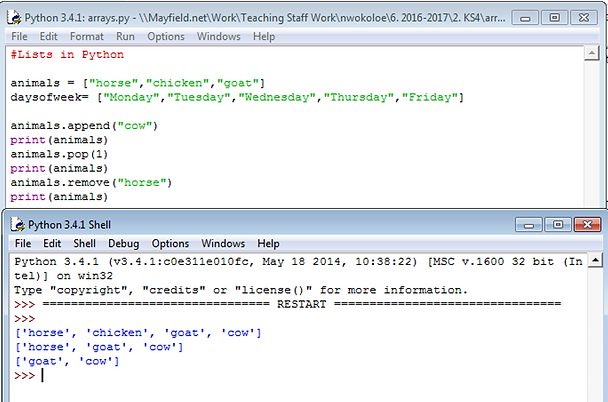Screen dimensions: 608x402
Task: Open the File menu in arrays.py editor
Action: 19,36
